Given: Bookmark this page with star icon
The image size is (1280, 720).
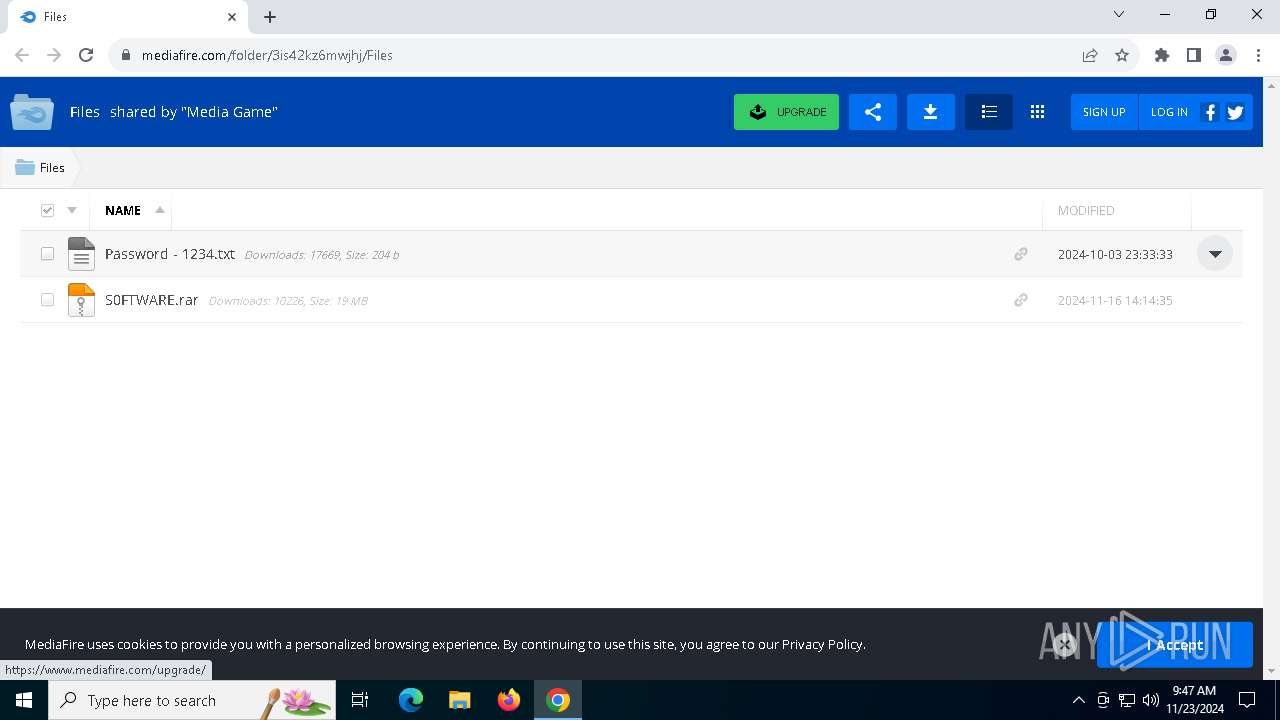Looking at the screenshot, I should coord(1122,55).
